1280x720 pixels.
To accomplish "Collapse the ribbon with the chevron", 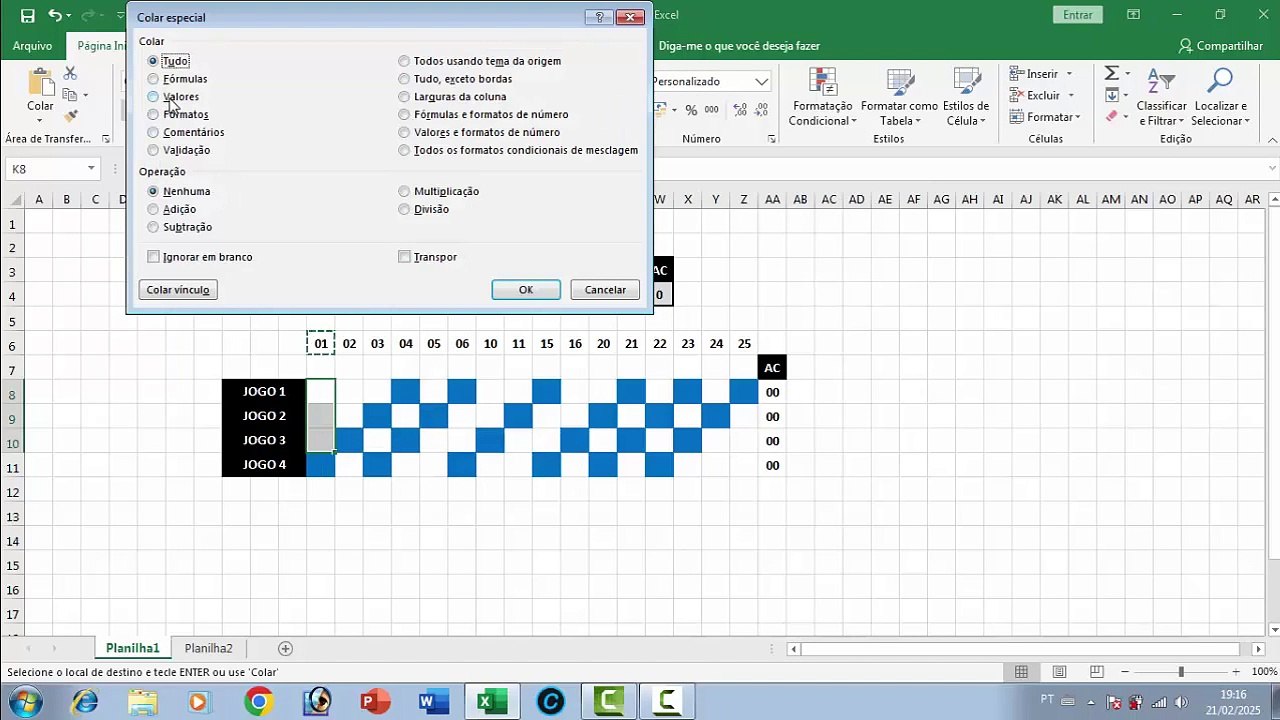I will 1271,139.
